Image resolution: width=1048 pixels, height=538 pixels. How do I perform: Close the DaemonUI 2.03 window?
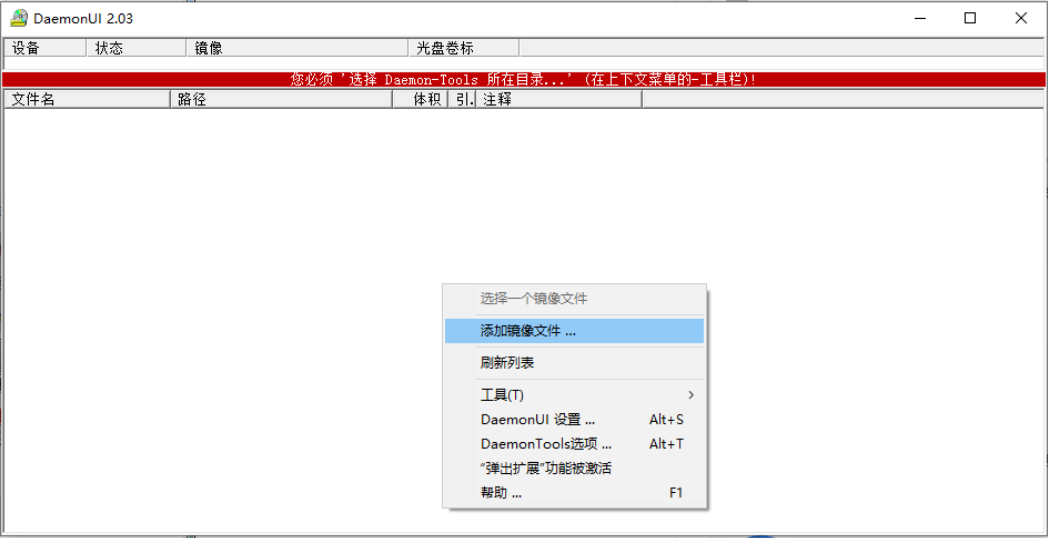click(x=1021, y=19)
